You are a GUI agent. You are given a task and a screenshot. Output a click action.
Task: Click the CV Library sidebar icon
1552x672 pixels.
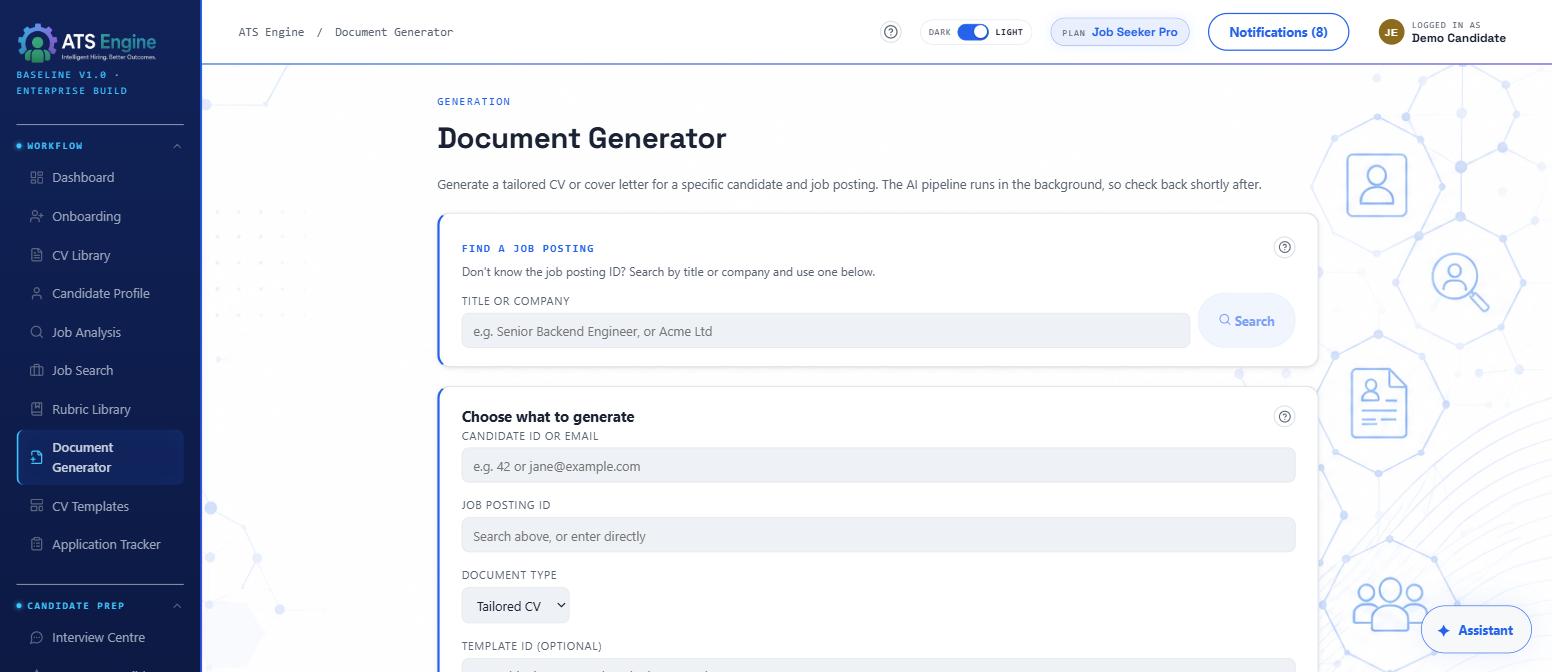point(37,255)
